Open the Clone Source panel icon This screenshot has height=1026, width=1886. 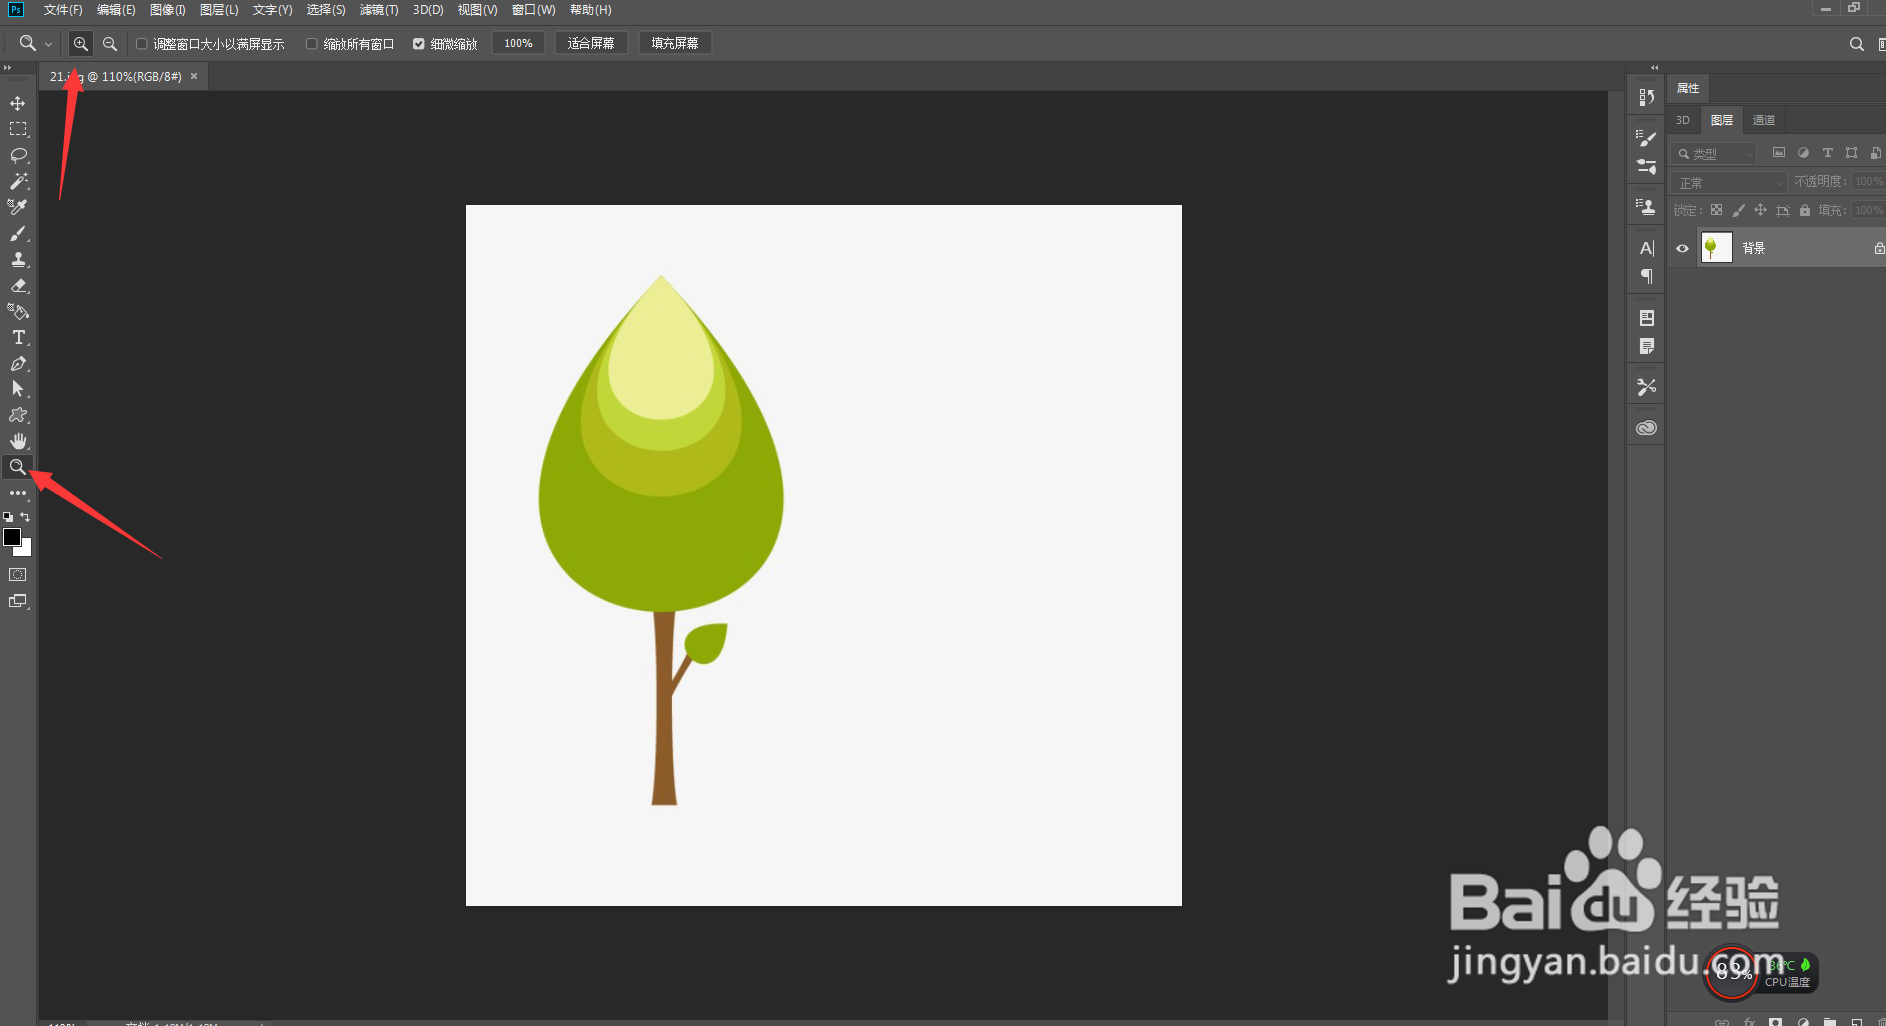tap(1647, 207)
